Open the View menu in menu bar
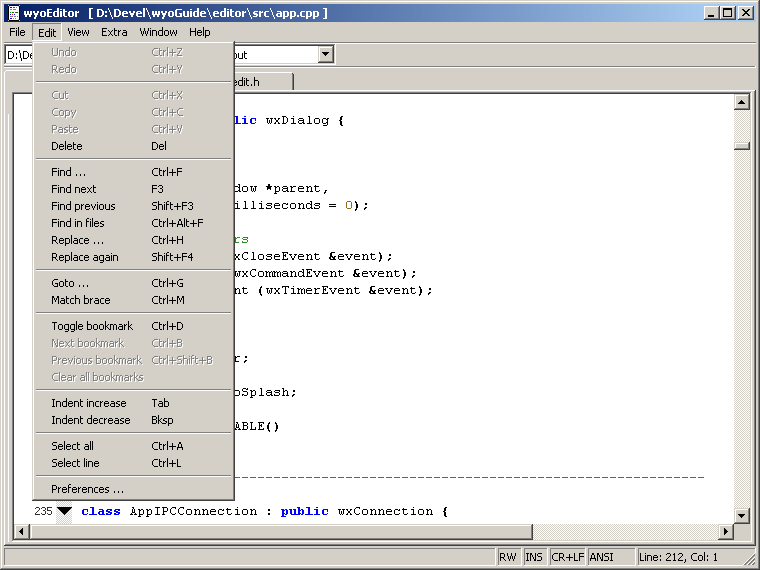 point(78,32)
